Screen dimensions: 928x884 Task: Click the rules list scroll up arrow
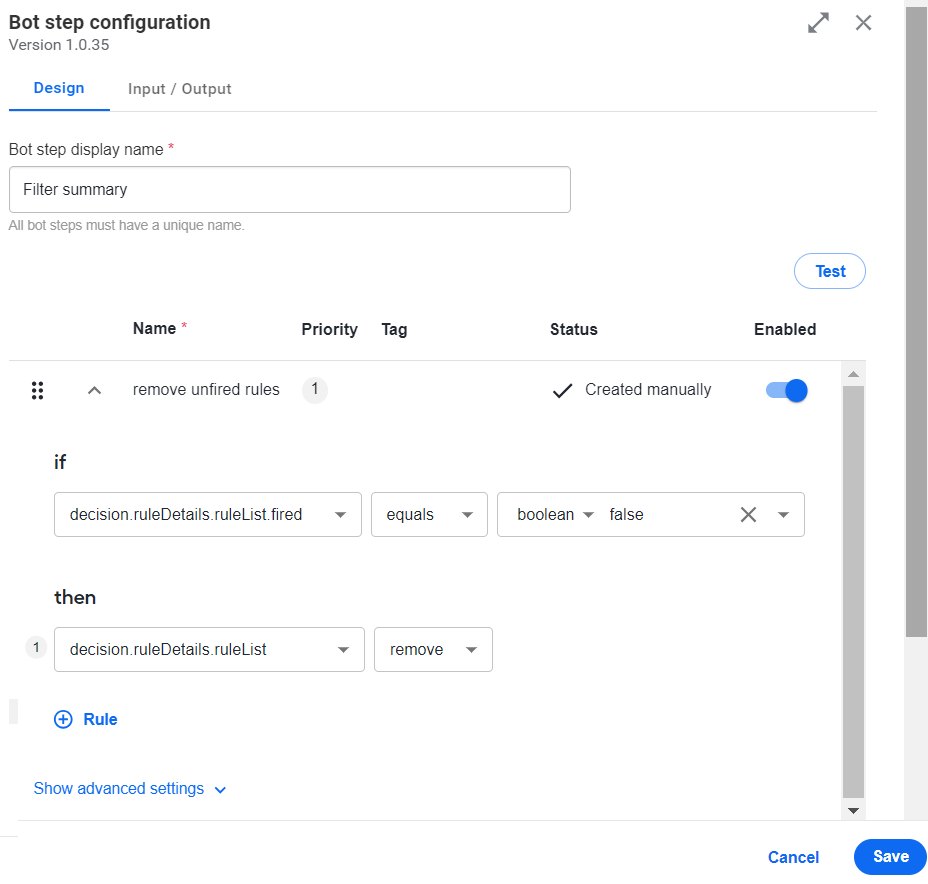[x=853, y=374]
